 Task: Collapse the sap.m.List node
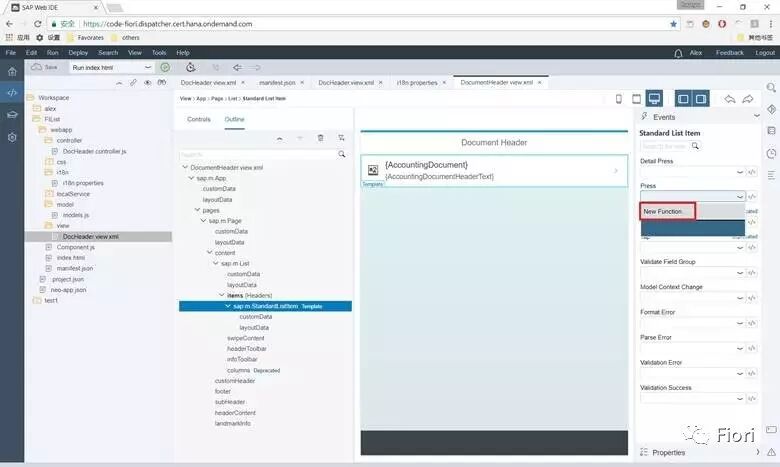pos(216,263)
